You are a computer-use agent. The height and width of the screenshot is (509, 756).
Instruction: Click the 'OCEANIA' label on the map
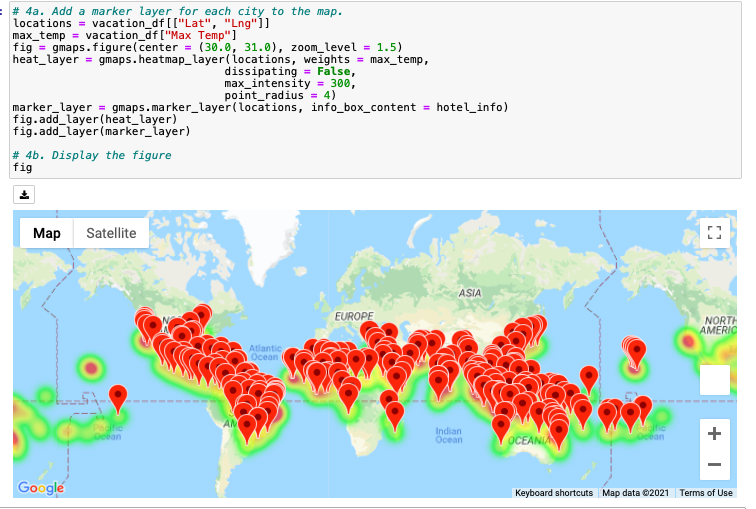pyautogui.click(x=529, y=441)
